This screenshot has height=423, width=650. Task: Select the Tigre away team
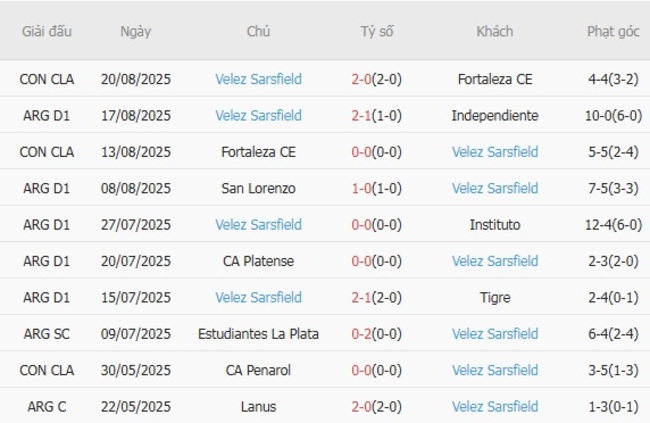point(495,297)
